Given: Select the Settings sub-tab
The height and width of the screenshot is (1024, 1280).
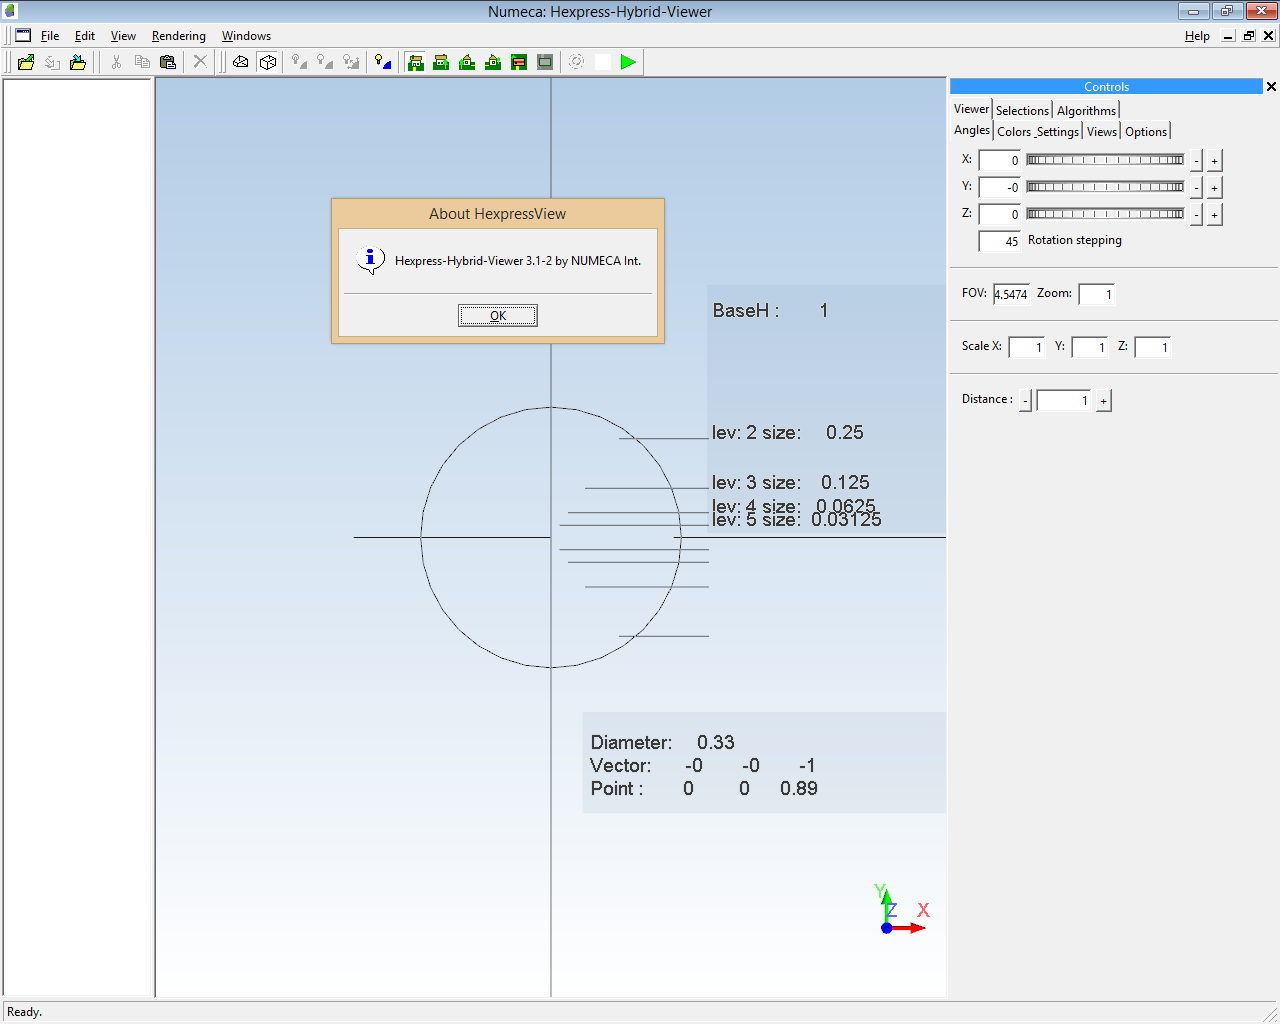Looking at the screenshot, I should pos(1058,132).
